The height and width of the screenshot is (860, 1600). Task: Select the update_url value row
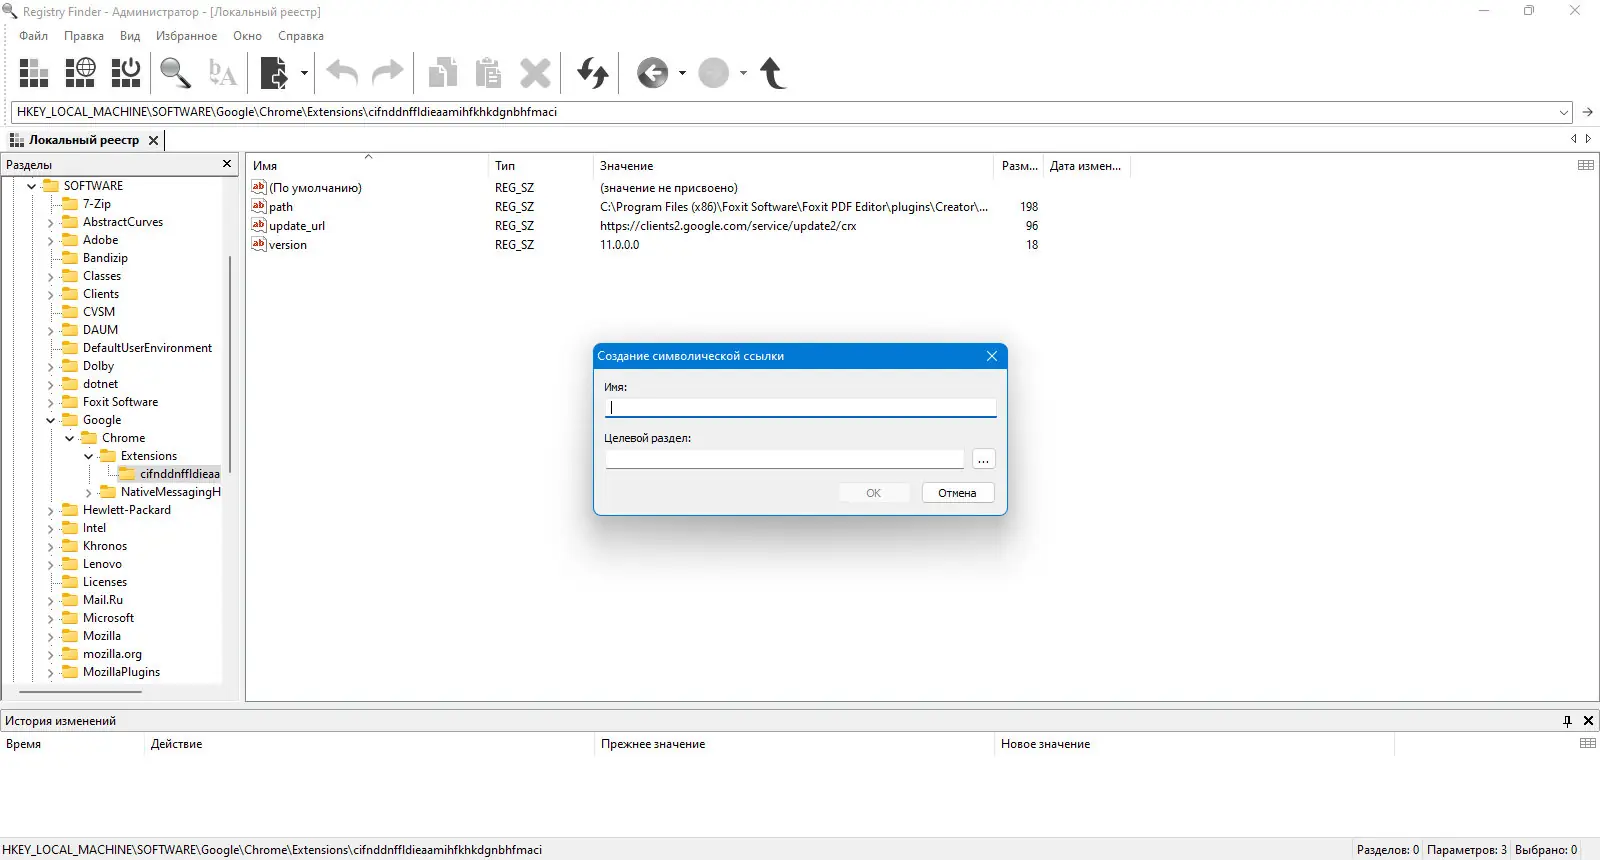click(644, 226)
